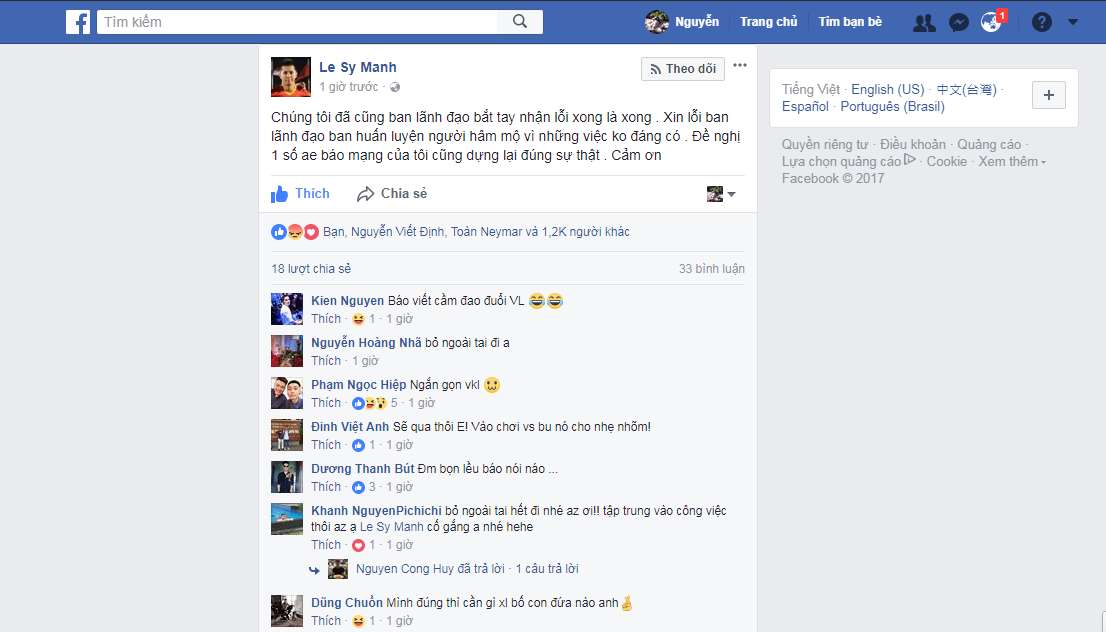The width and height of the screenshot is (1106, 632).
Task: Toggle the Thích like on the post
Action: [300, 194]
